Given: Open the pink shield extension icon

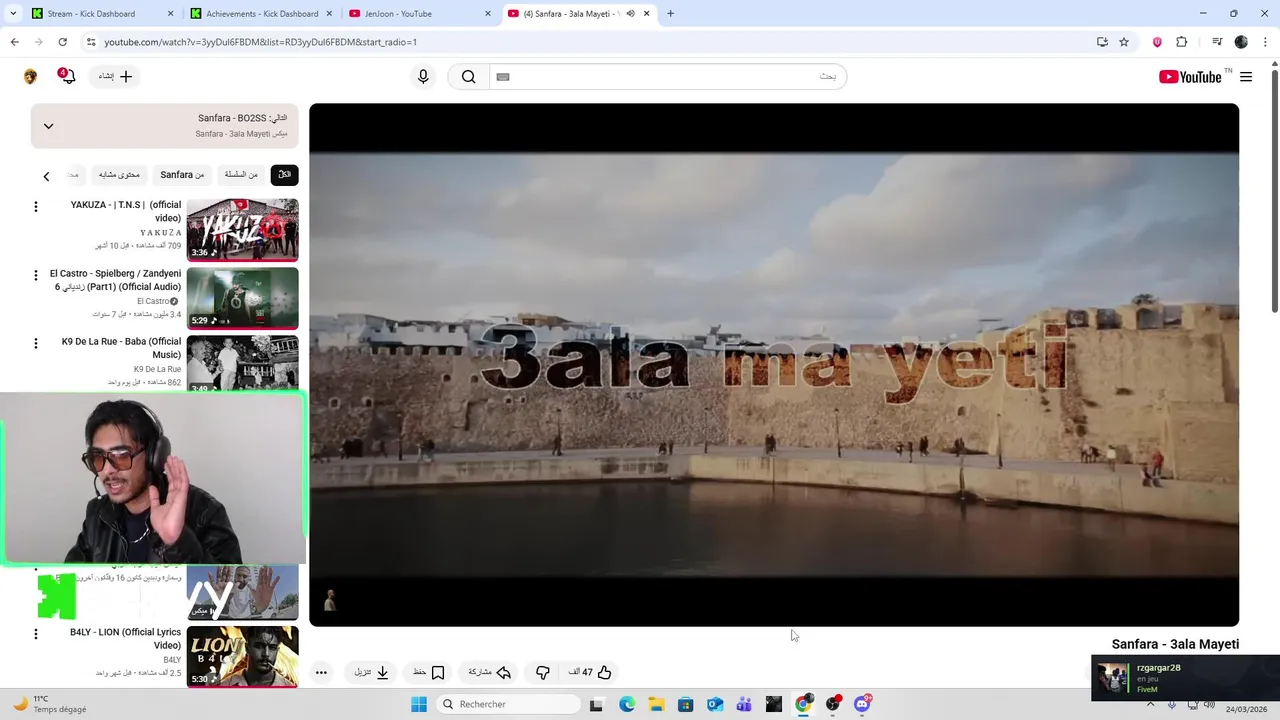Looking at the screenshot, I should (1157, 42).
